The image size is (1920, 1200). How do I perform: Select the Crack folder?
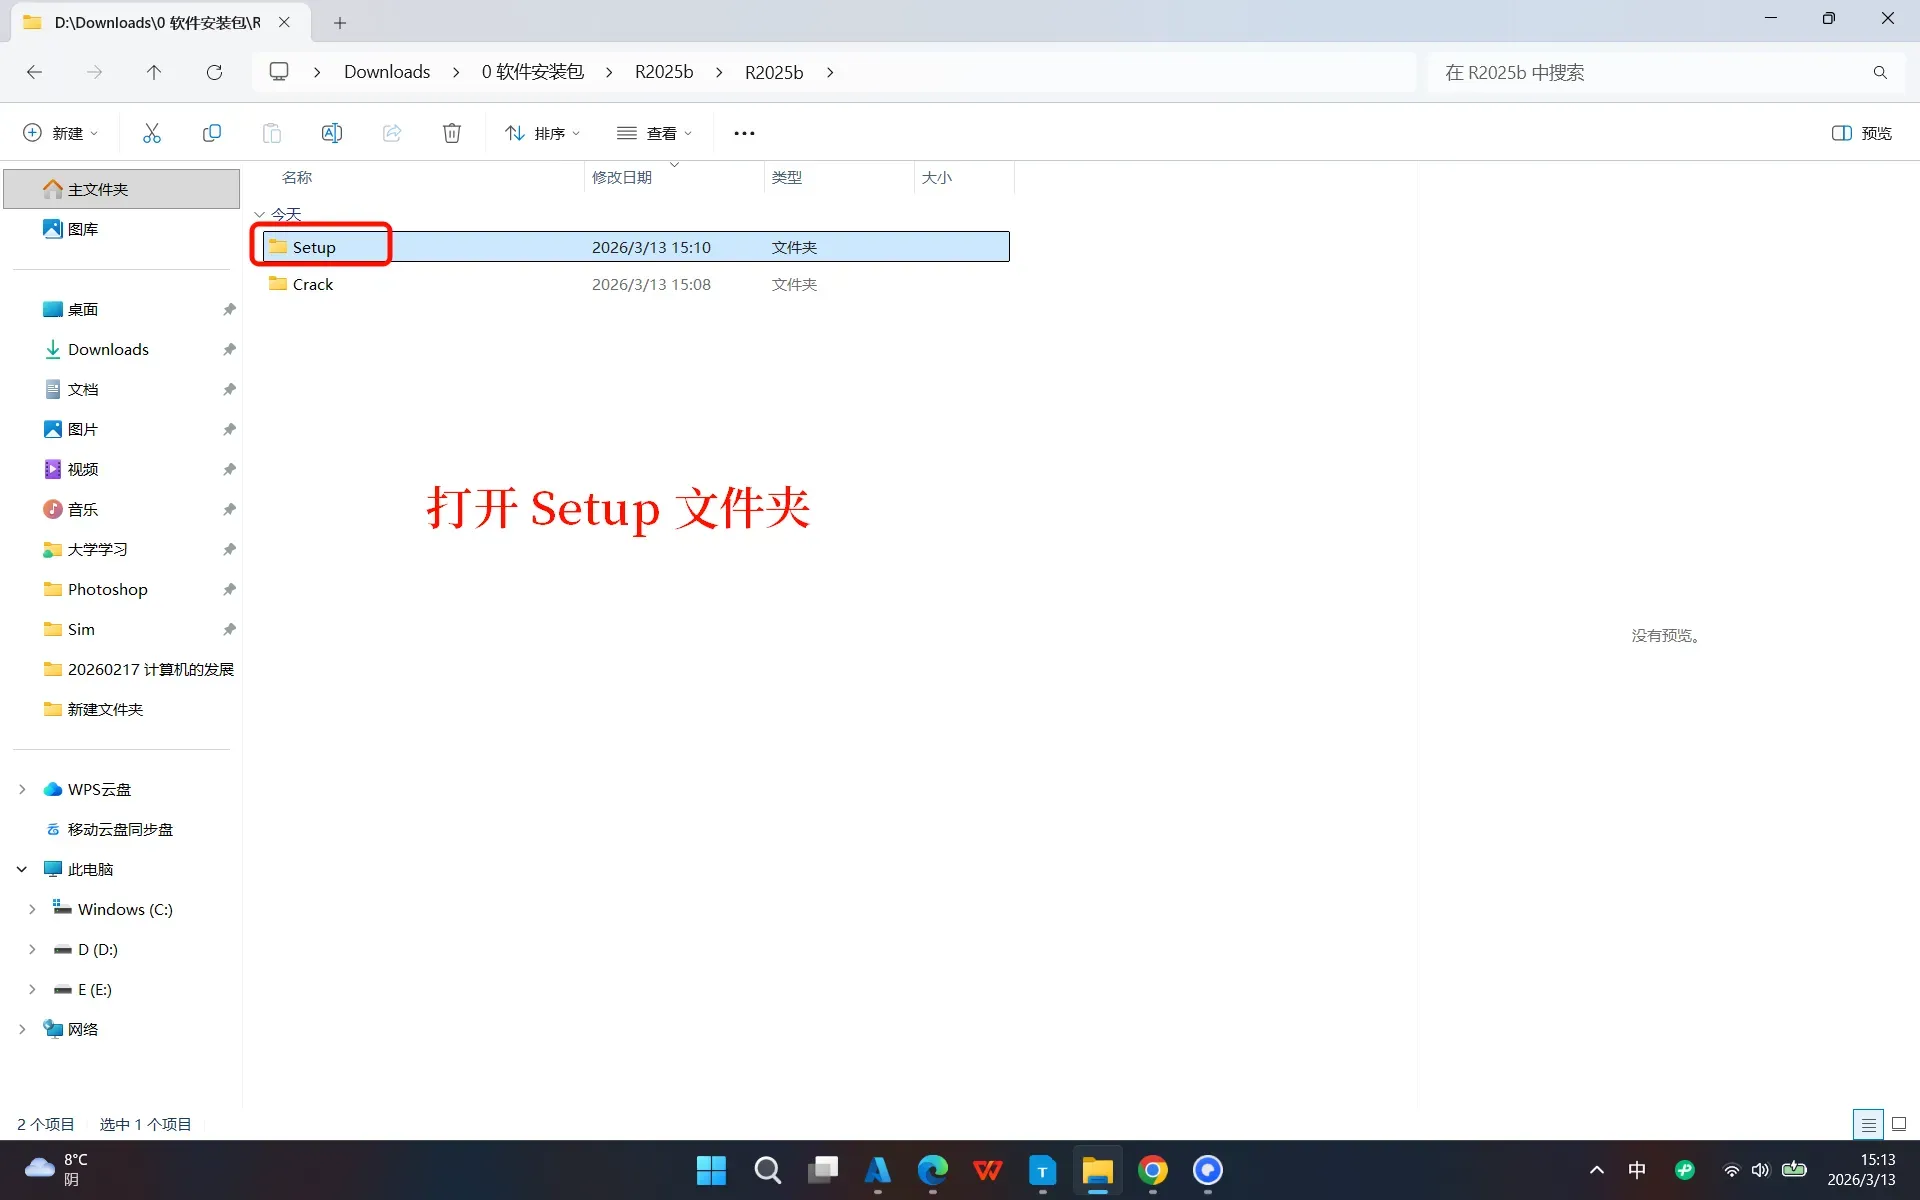click(x=313, y=284)
